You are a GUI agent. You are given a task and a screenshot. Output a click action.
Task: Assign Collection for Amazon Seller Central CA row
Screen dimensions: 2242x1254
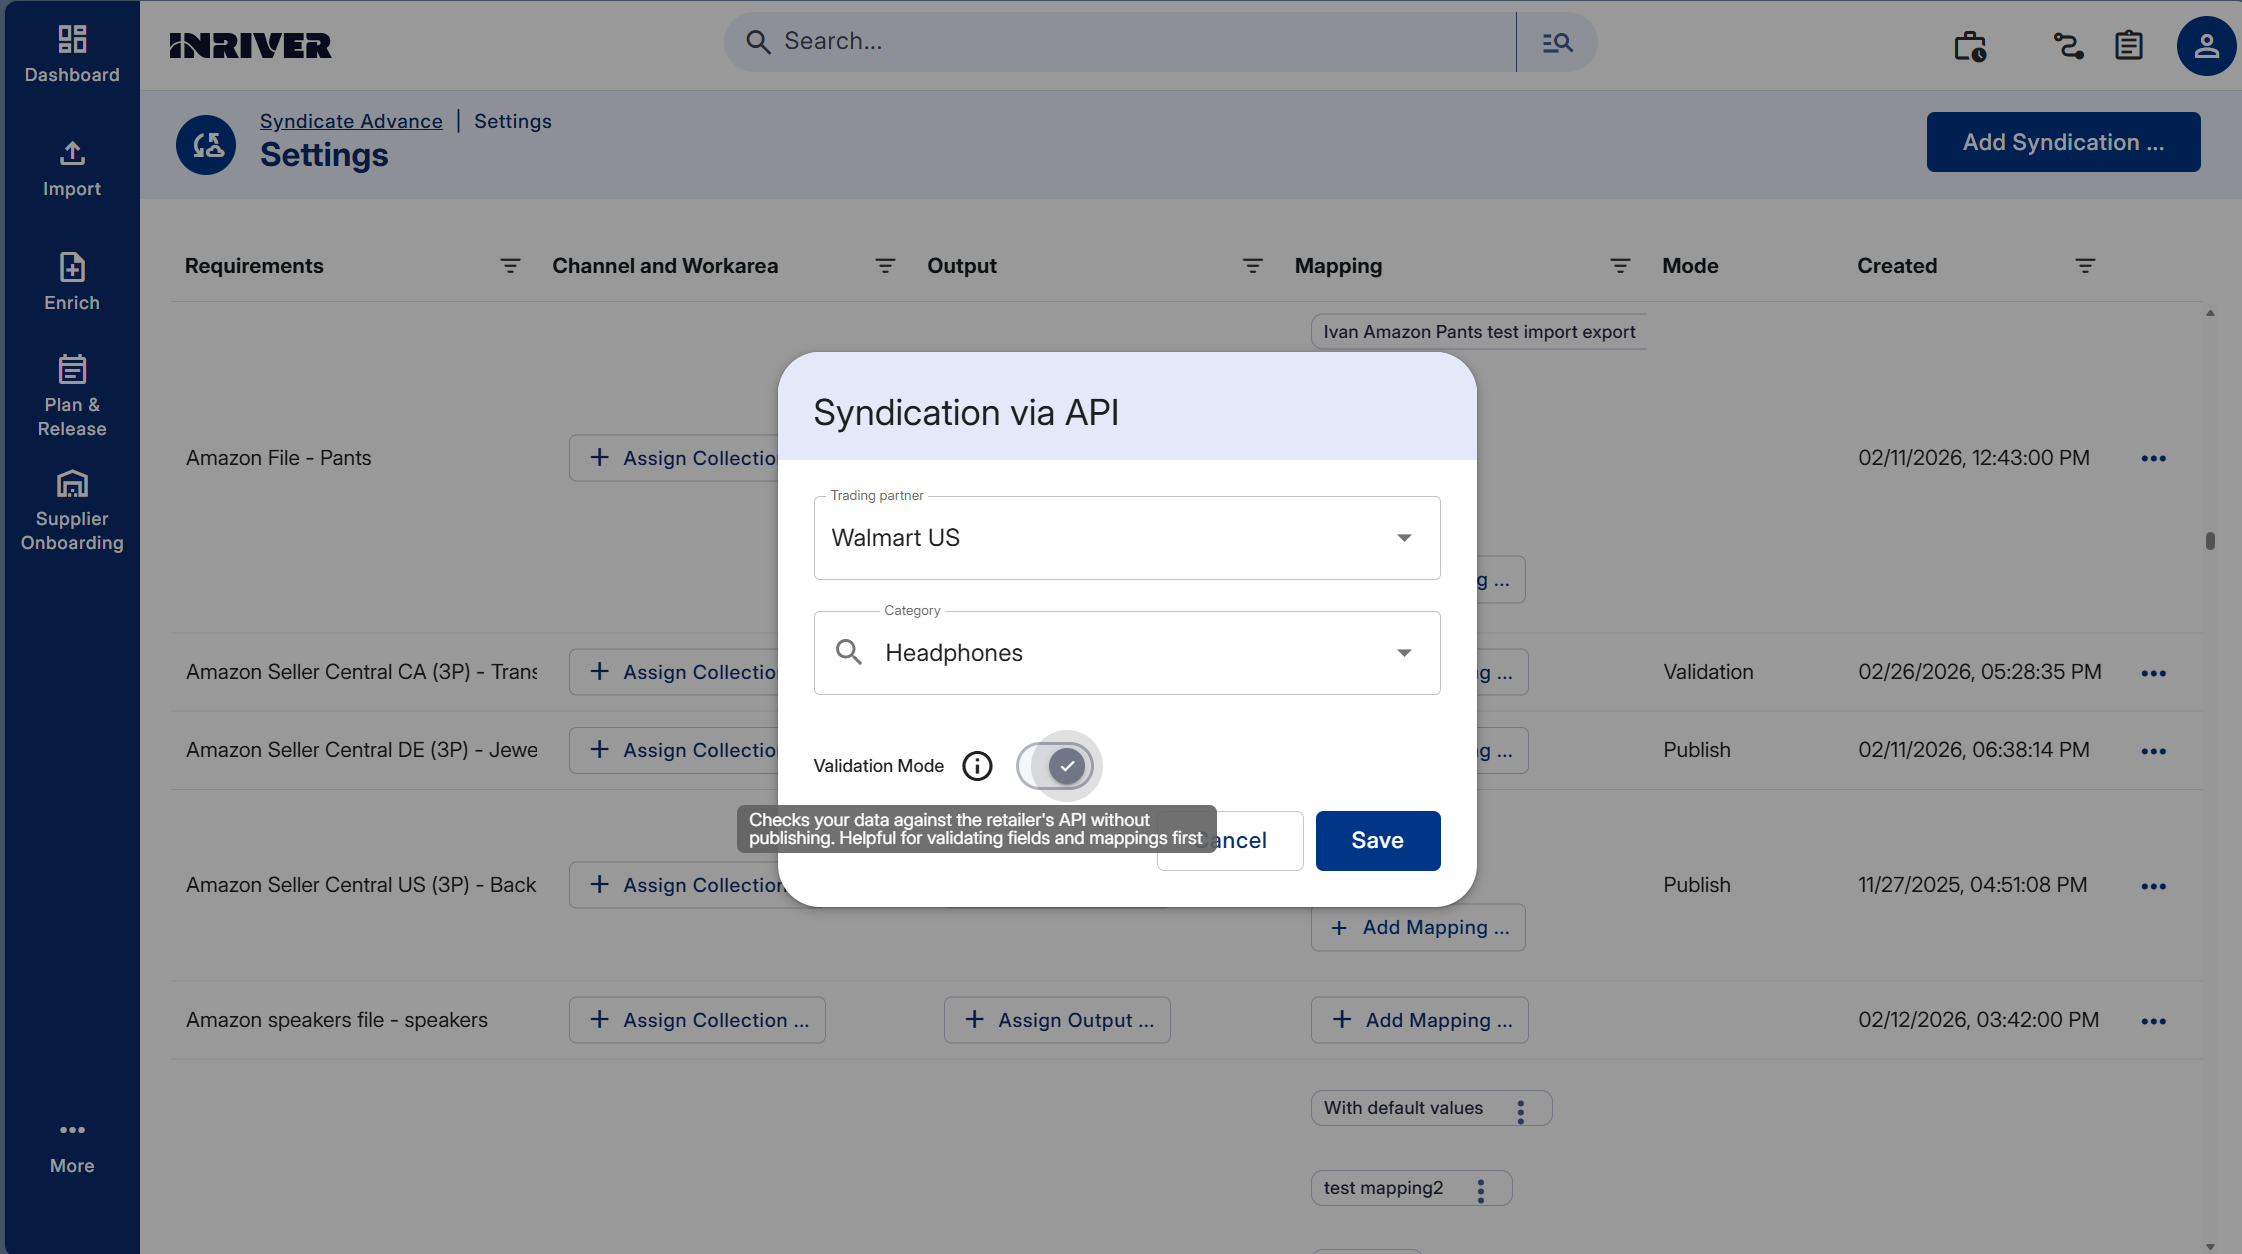coord(674,672)
